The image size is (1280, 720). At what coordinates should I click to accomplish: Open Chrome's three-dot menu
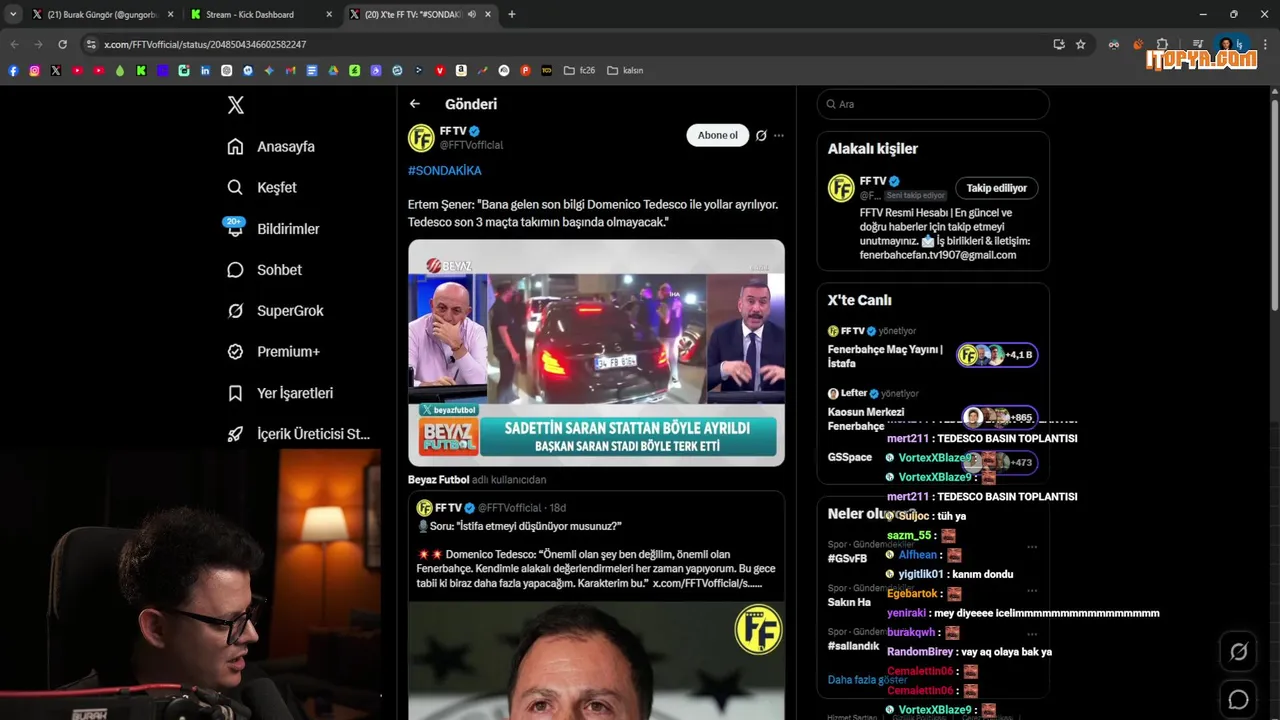(x=1265, y=44)
